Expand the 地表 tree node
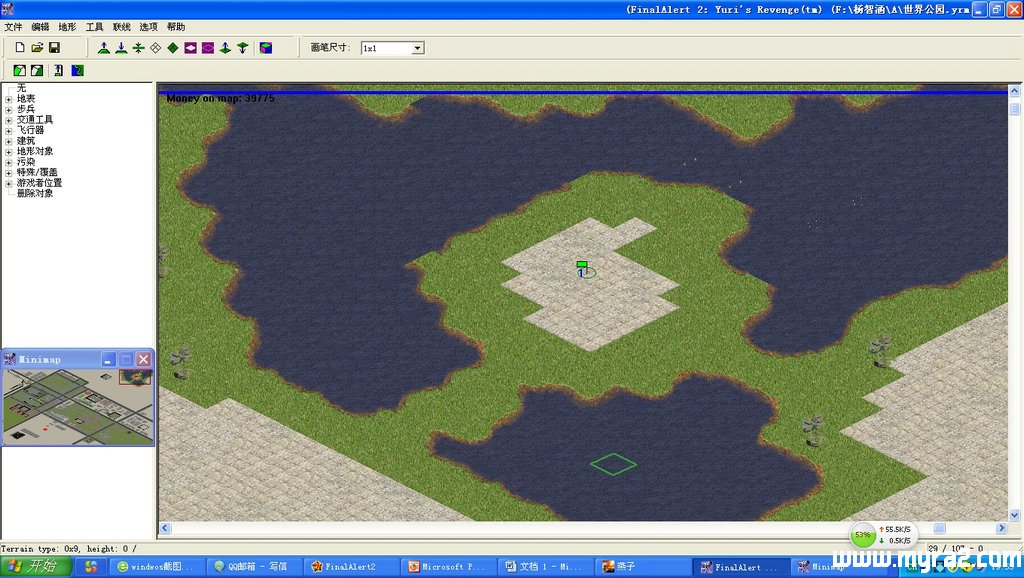 coord(8,99)
